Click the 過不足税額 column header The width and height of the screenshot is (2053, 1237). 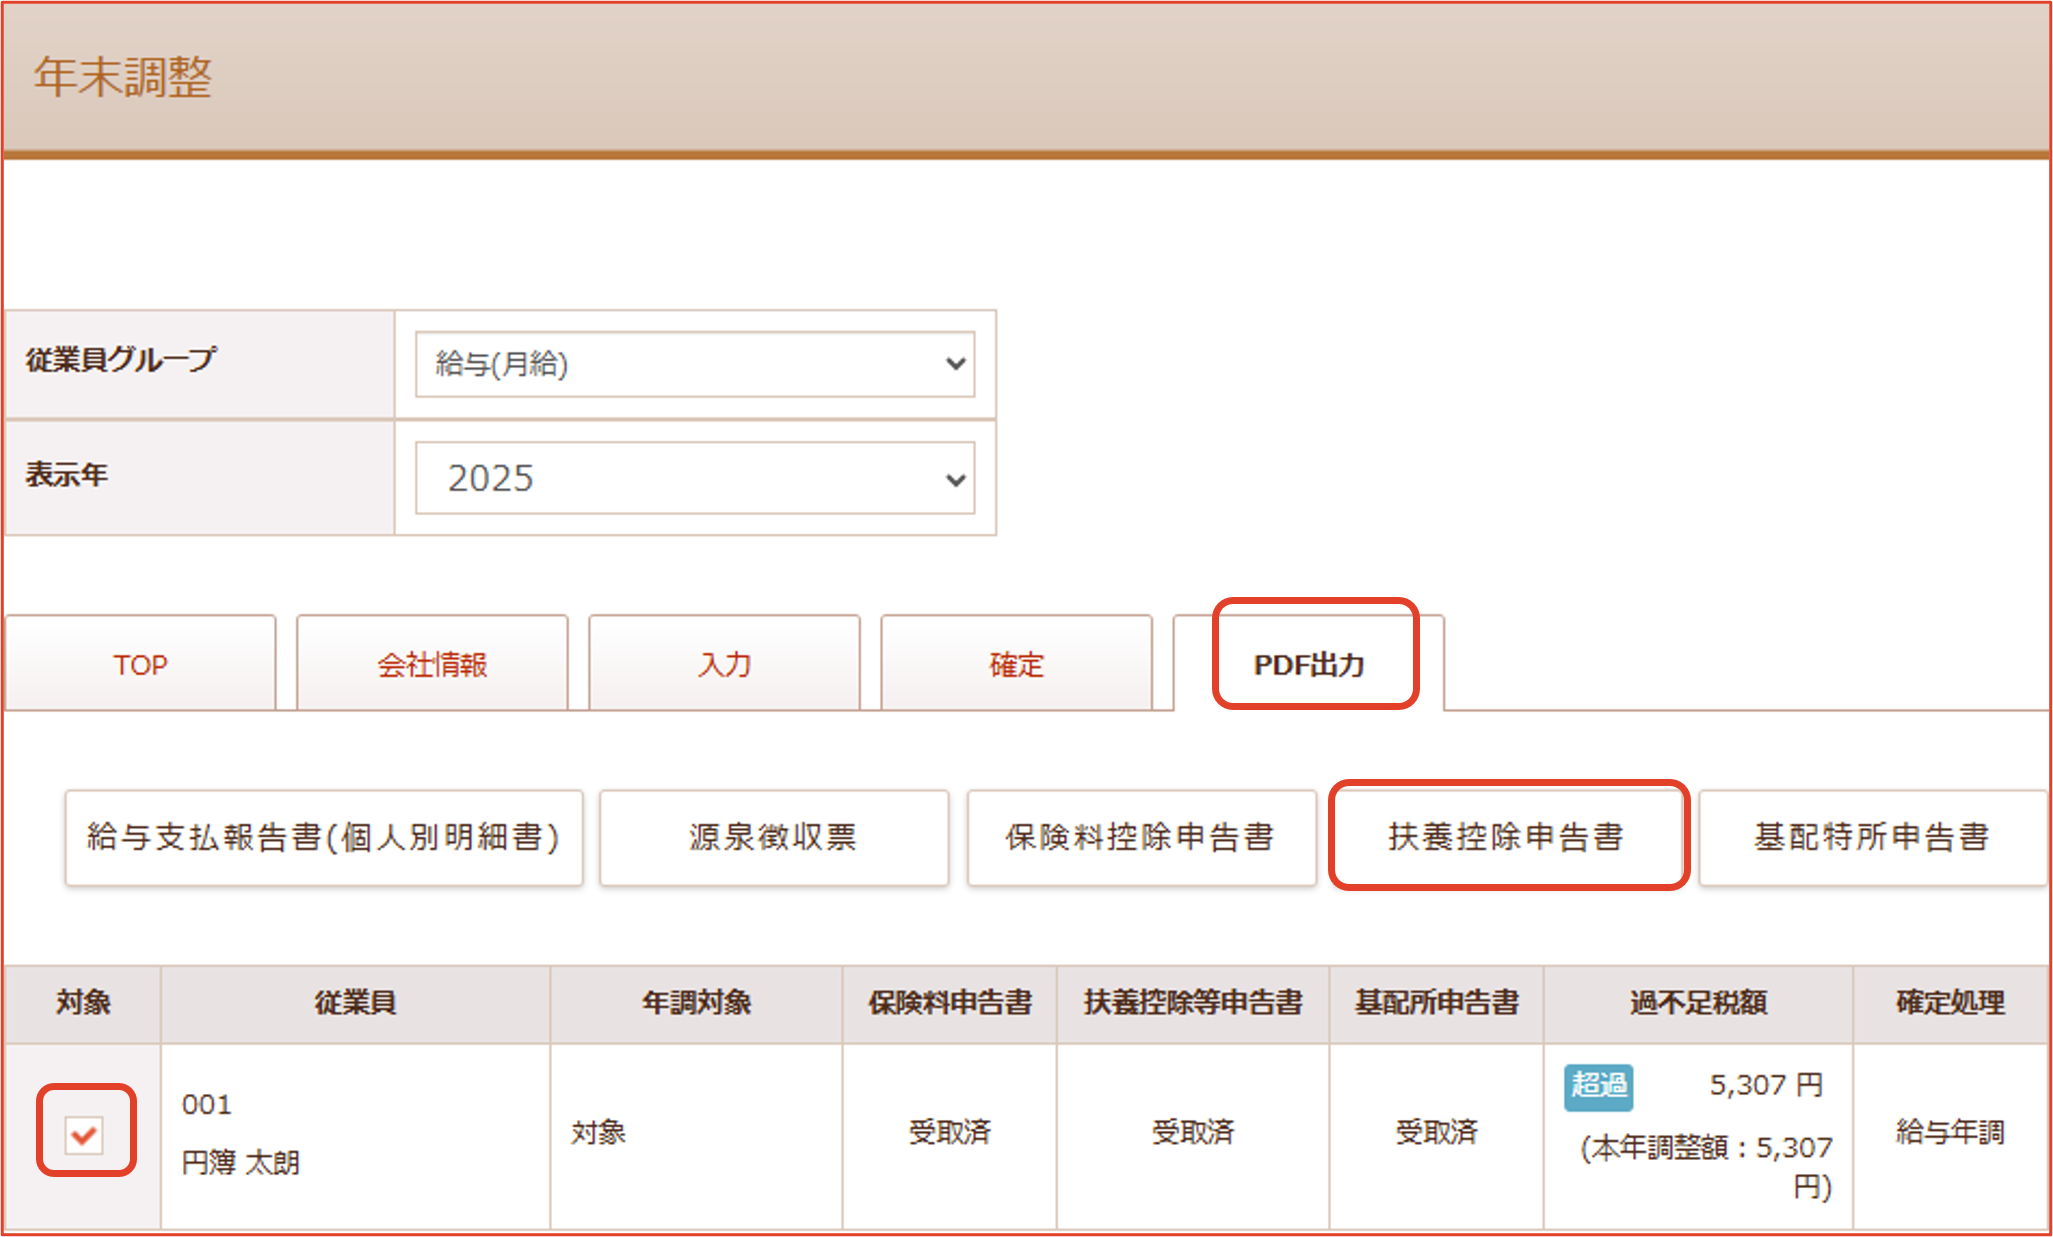click(1698, 1002)
